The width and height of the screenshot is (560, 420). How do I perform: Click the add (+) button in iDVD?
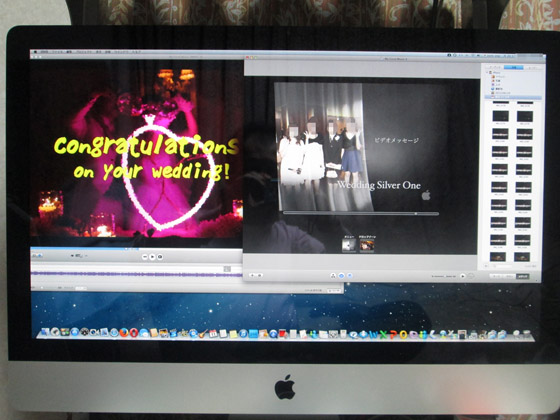click(x=252, y=275)
